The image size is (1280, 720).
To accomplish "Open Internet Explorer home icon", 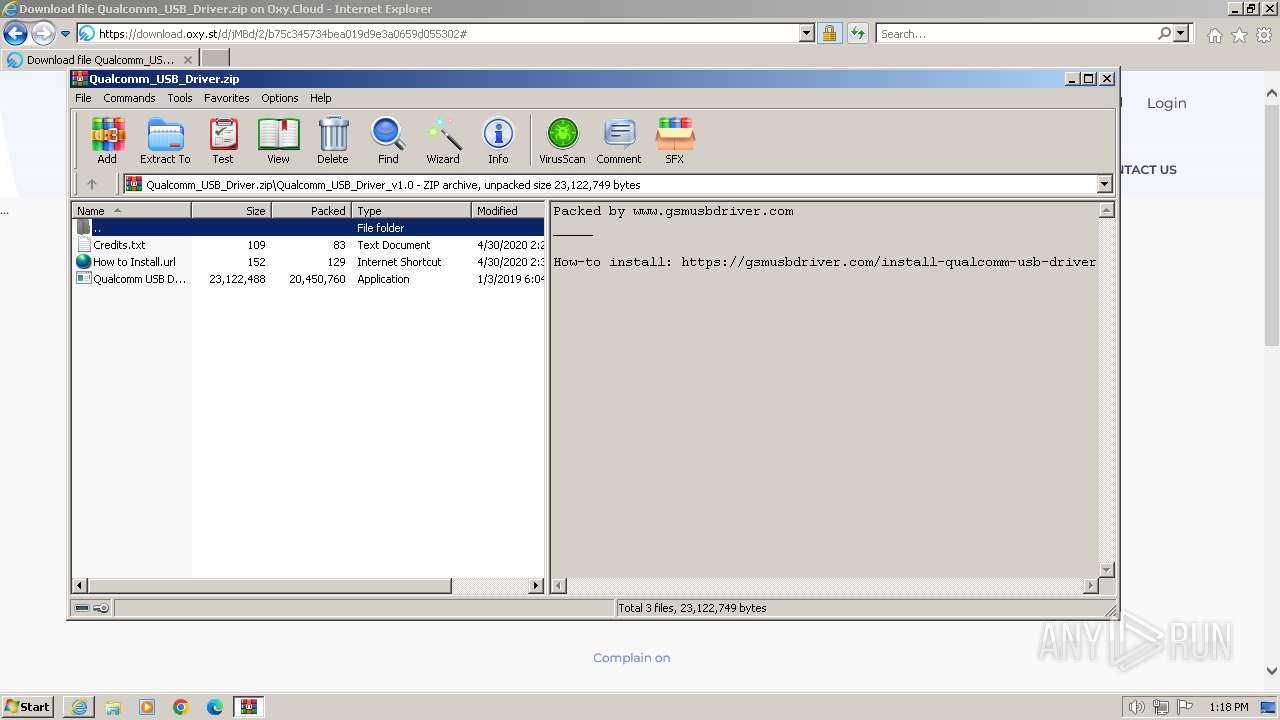I will coord(1214,35).
